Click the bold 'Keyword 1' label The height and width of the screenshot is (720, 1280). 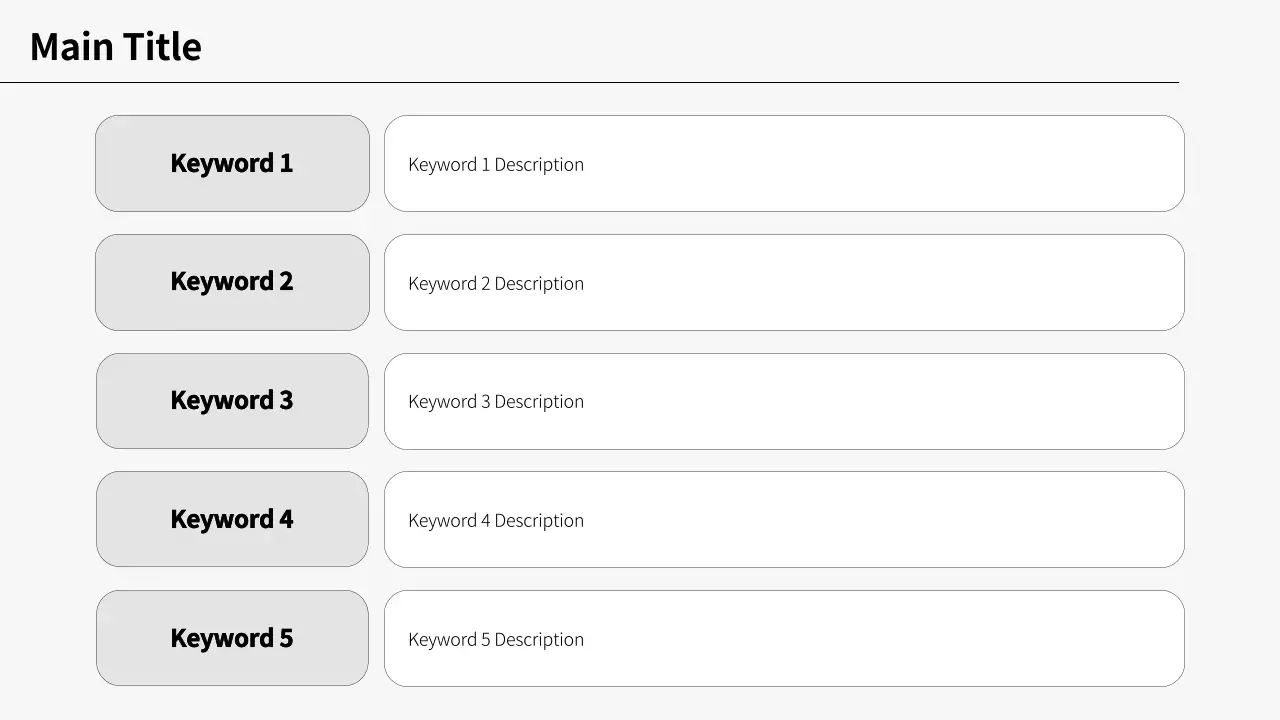click(x=232, y=163)
